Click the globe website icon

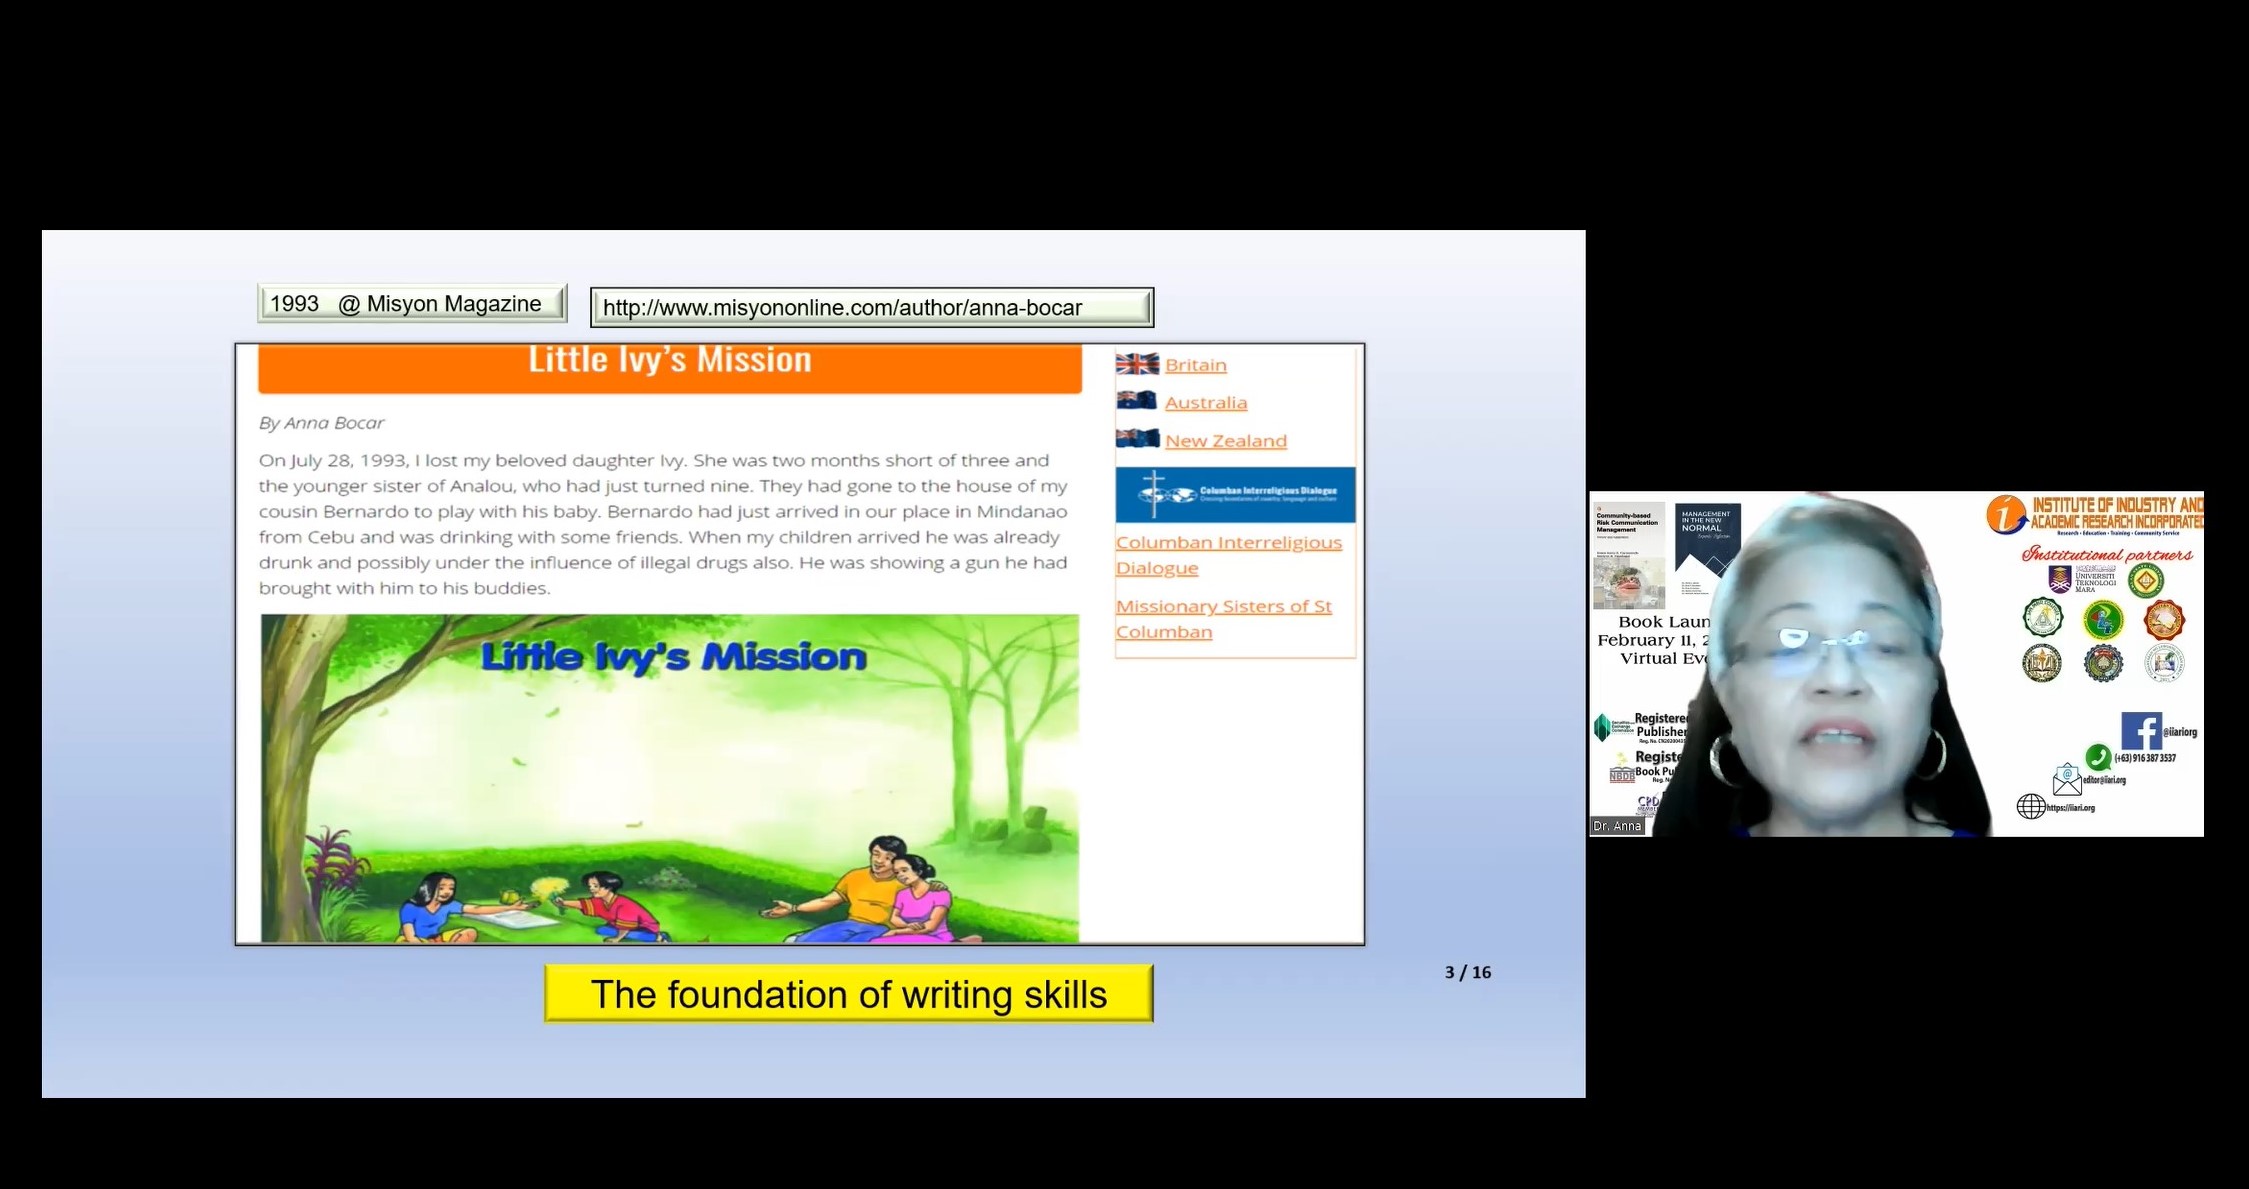2030,806
